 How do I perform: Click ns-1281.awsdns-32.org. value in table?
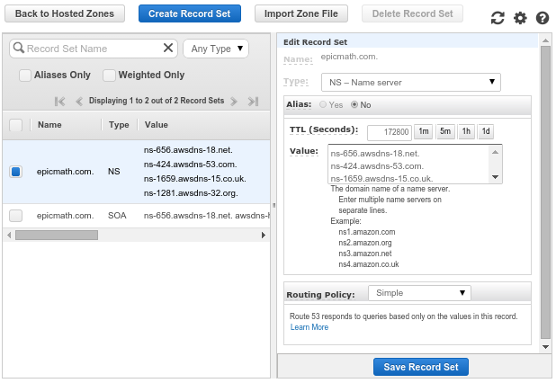(x=191, y=193)
